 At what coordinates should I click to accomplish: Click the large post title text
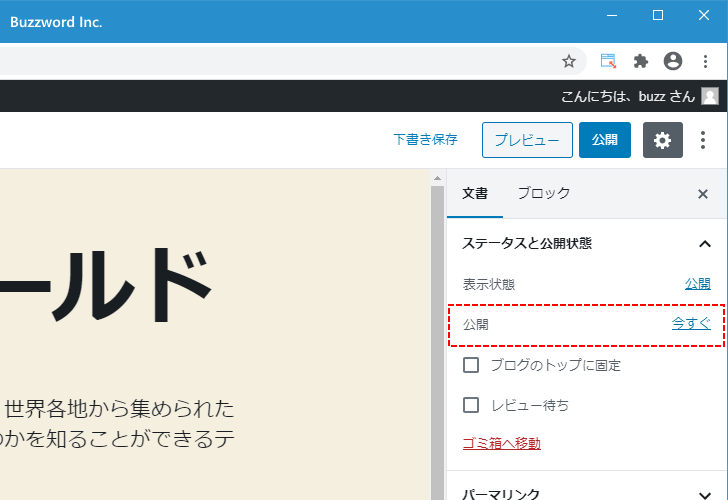pos(107,286)
